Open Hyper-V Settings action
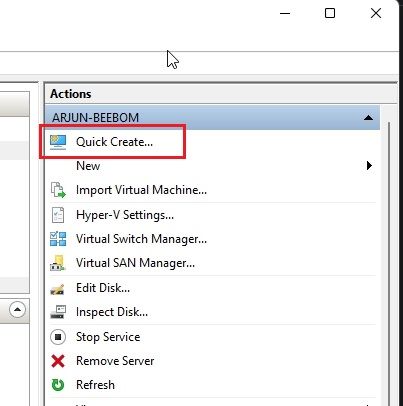403x406 pixels. pyautogui.click(x=125, y=215)
